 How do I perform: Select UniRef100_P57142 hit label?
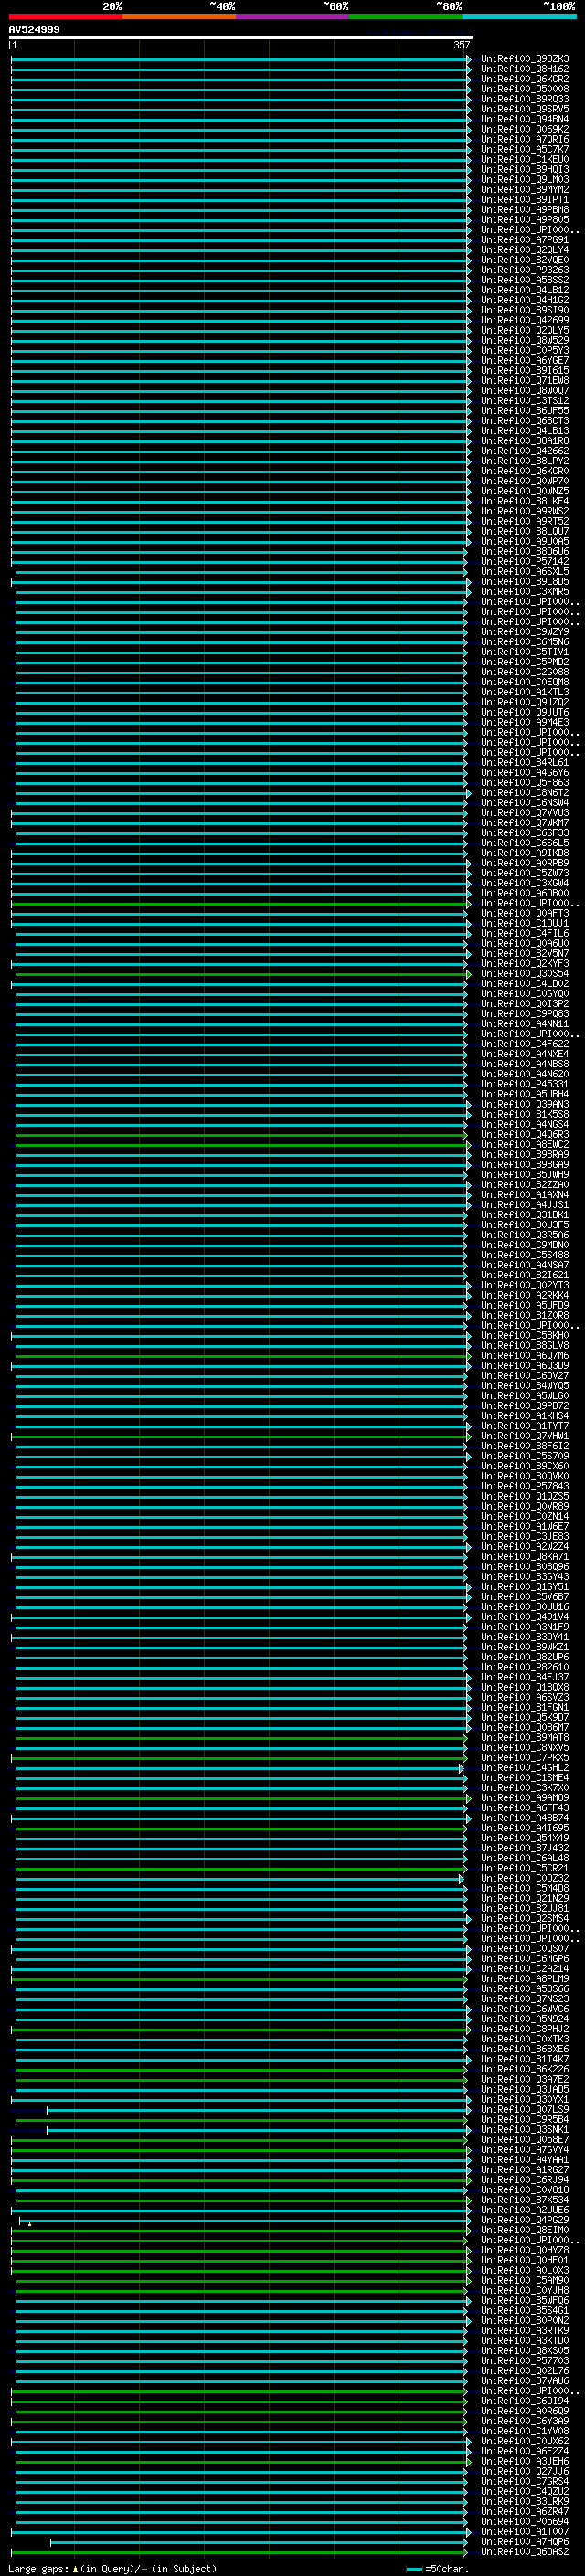point(525,562)
